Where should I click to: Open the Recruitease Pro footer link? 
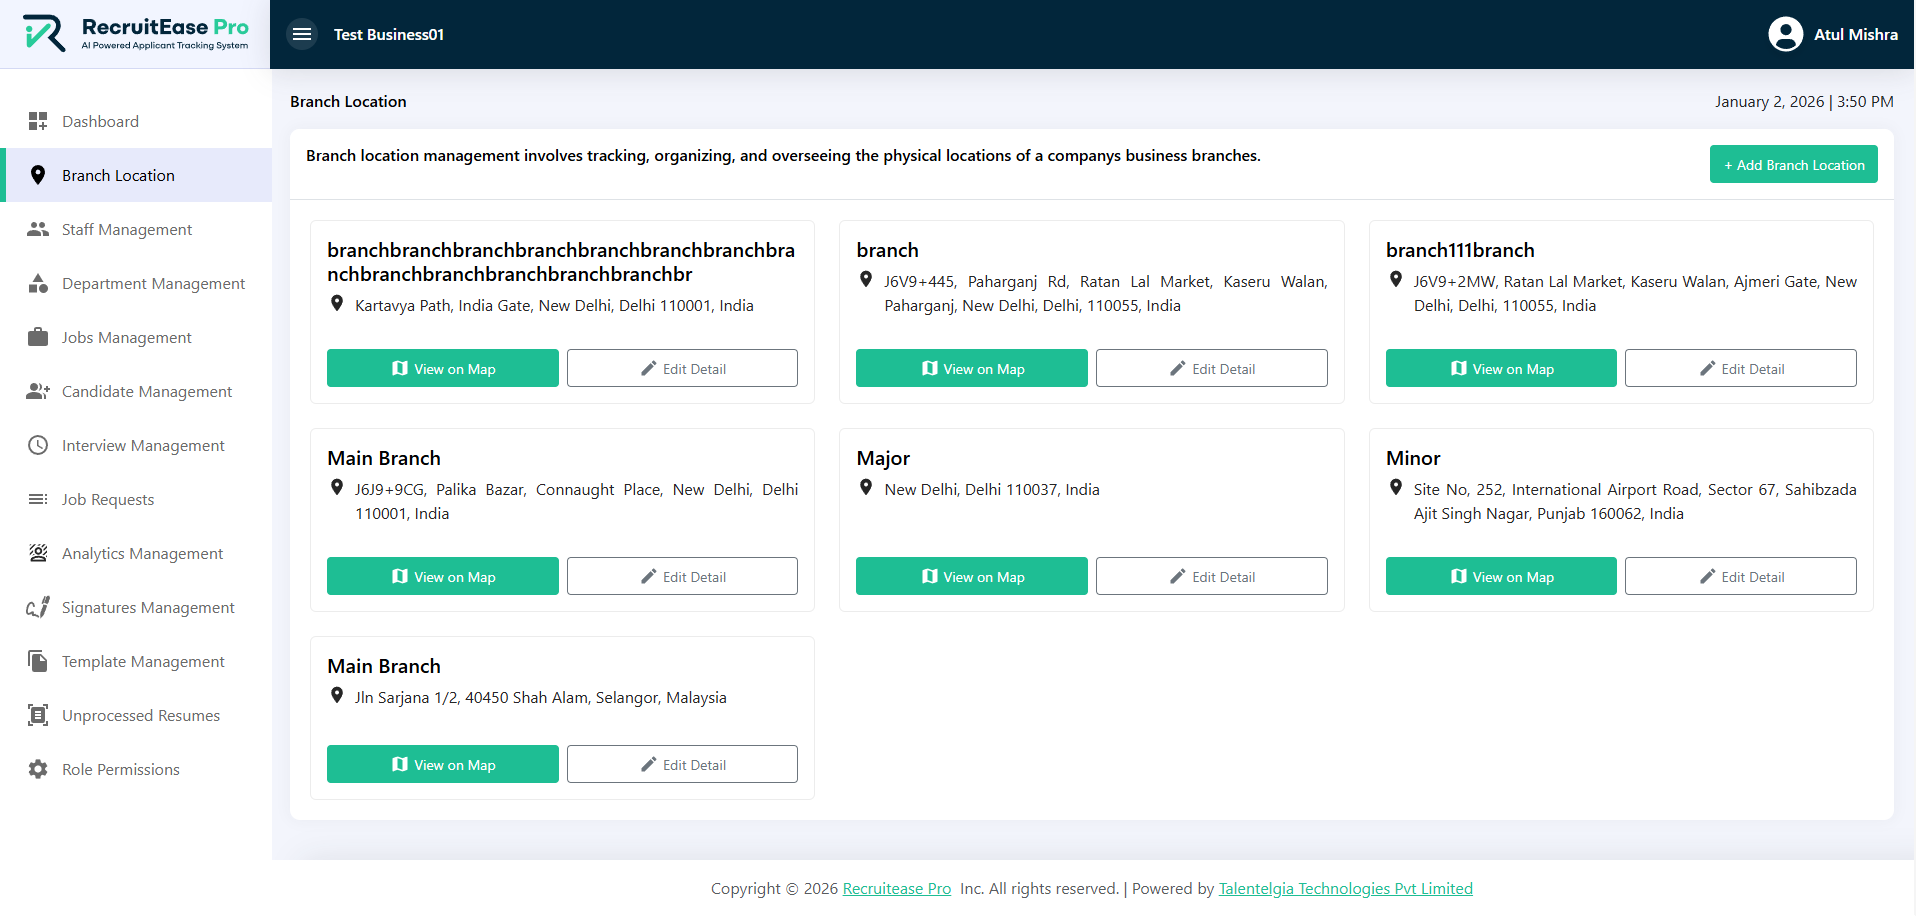pyautogui.click(x=897, y=888)
